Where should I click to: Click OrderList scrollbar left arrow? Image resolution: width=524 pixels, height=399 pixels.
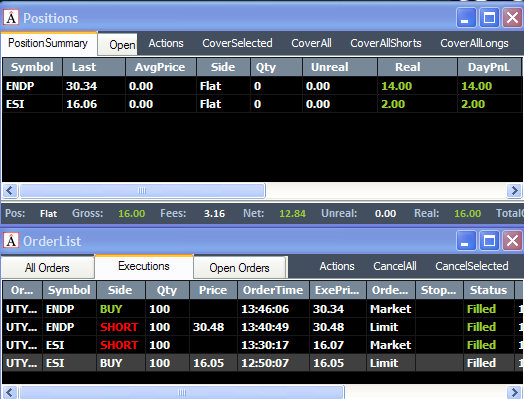(x=10, y=392)
